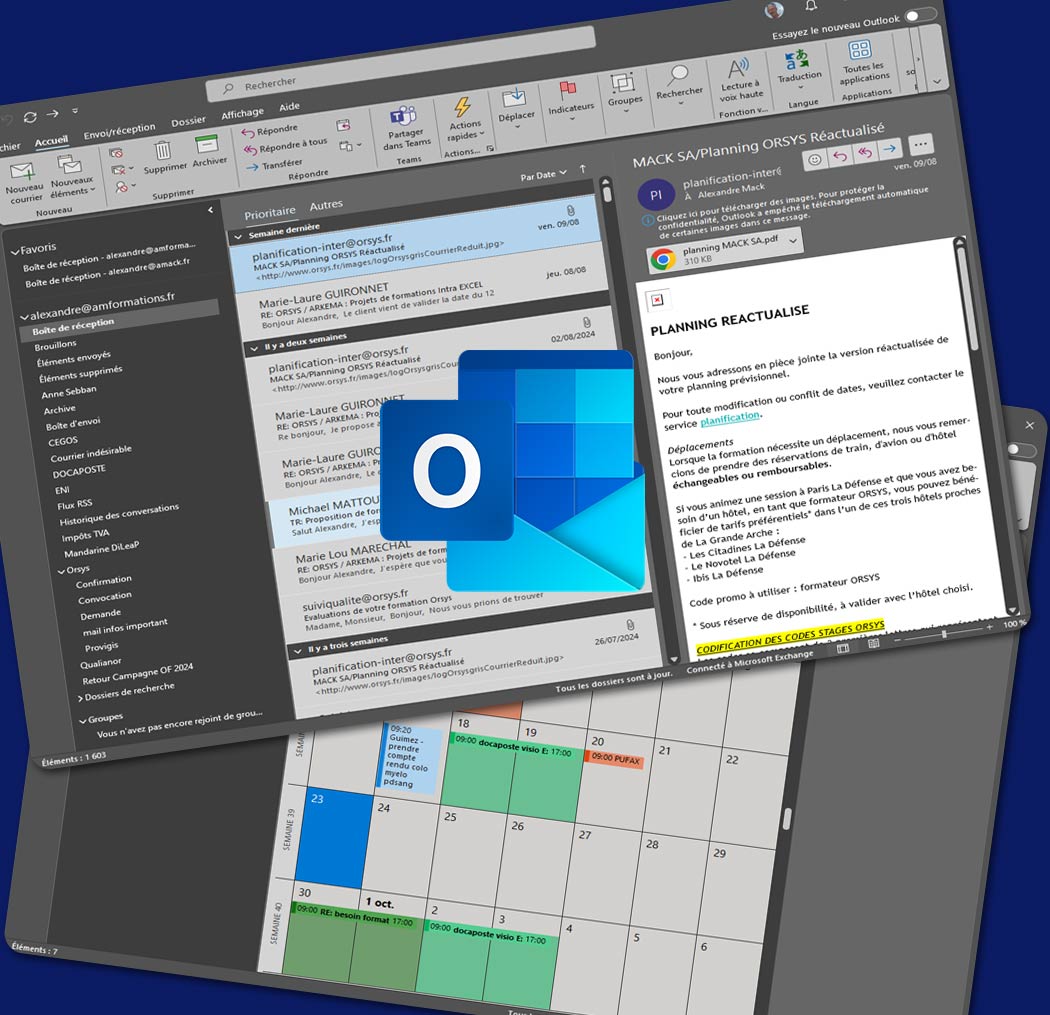This screenshot has width=1050, height=1015.
Task: Open the Envoi/réception tab
Action: [x=119, y=131]
